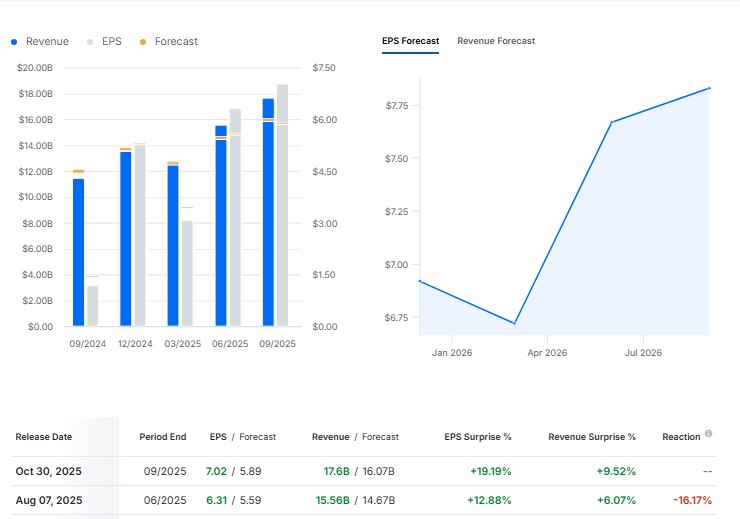This screenshot has height=519, width=740.
Task: Click the orange Forecast legend dot
Action: 143,42
